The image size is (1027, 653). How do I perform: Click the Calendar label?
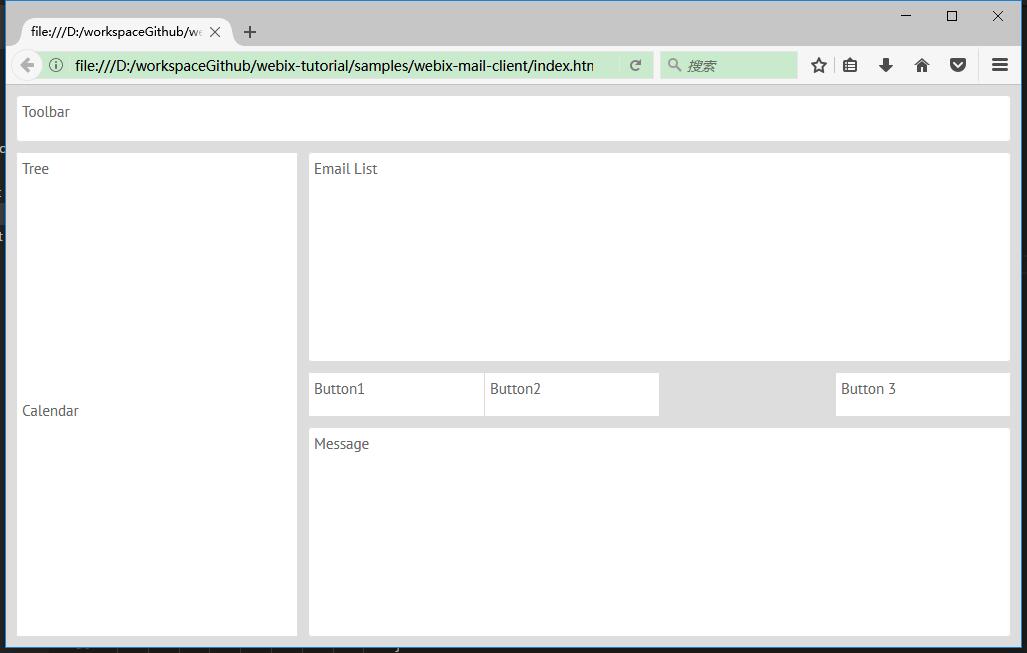click(x=50, y=411)
